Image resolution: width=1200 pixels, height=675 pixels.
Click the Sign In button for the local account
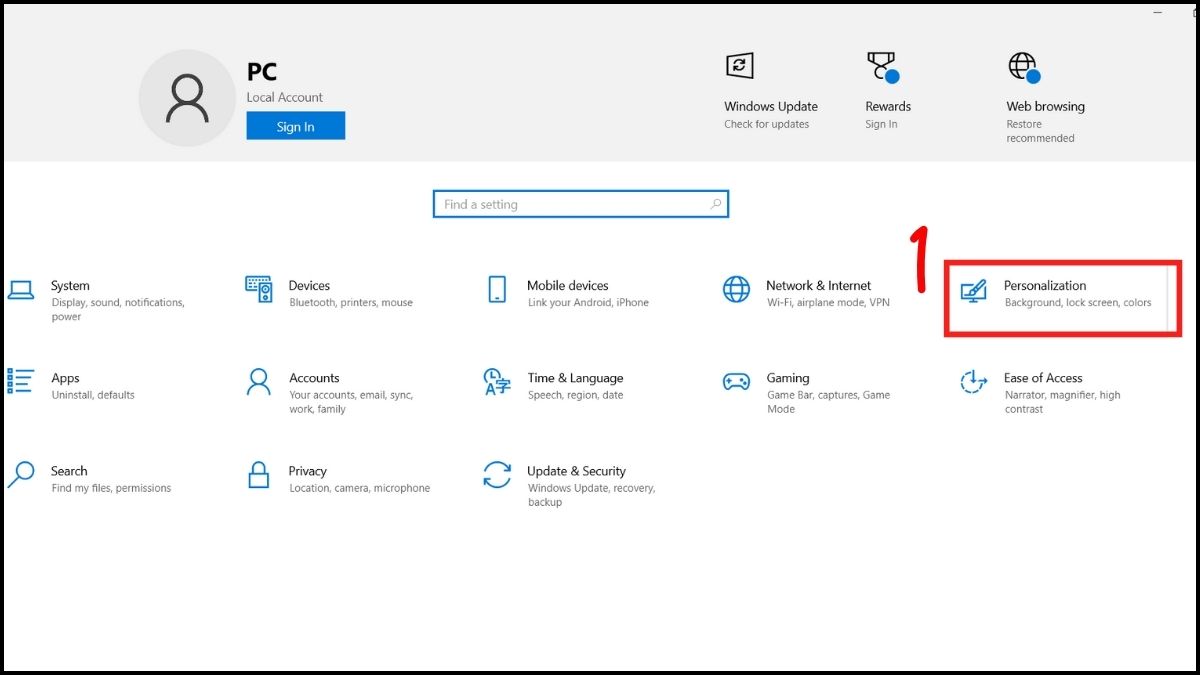point(295,126)
